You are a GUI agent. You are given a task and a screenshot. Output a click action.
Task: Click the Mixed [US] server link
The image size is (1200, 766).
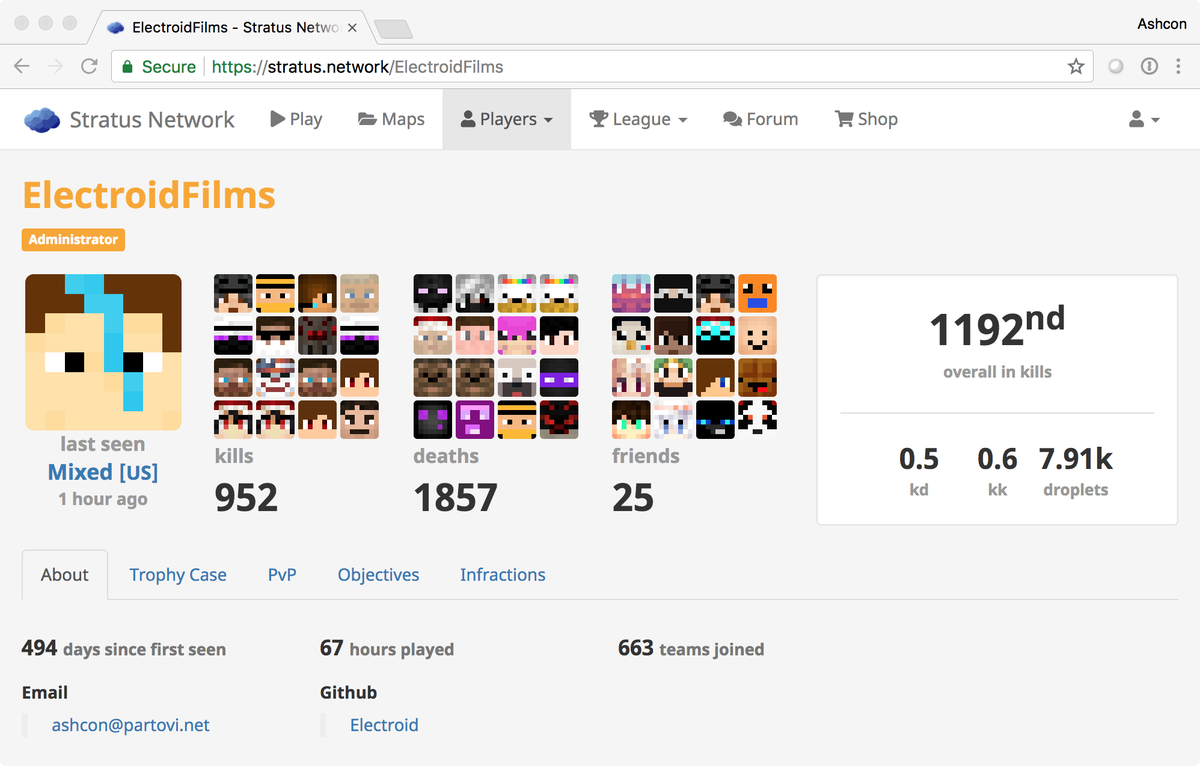pyautogui.click(x=103, y=472)
